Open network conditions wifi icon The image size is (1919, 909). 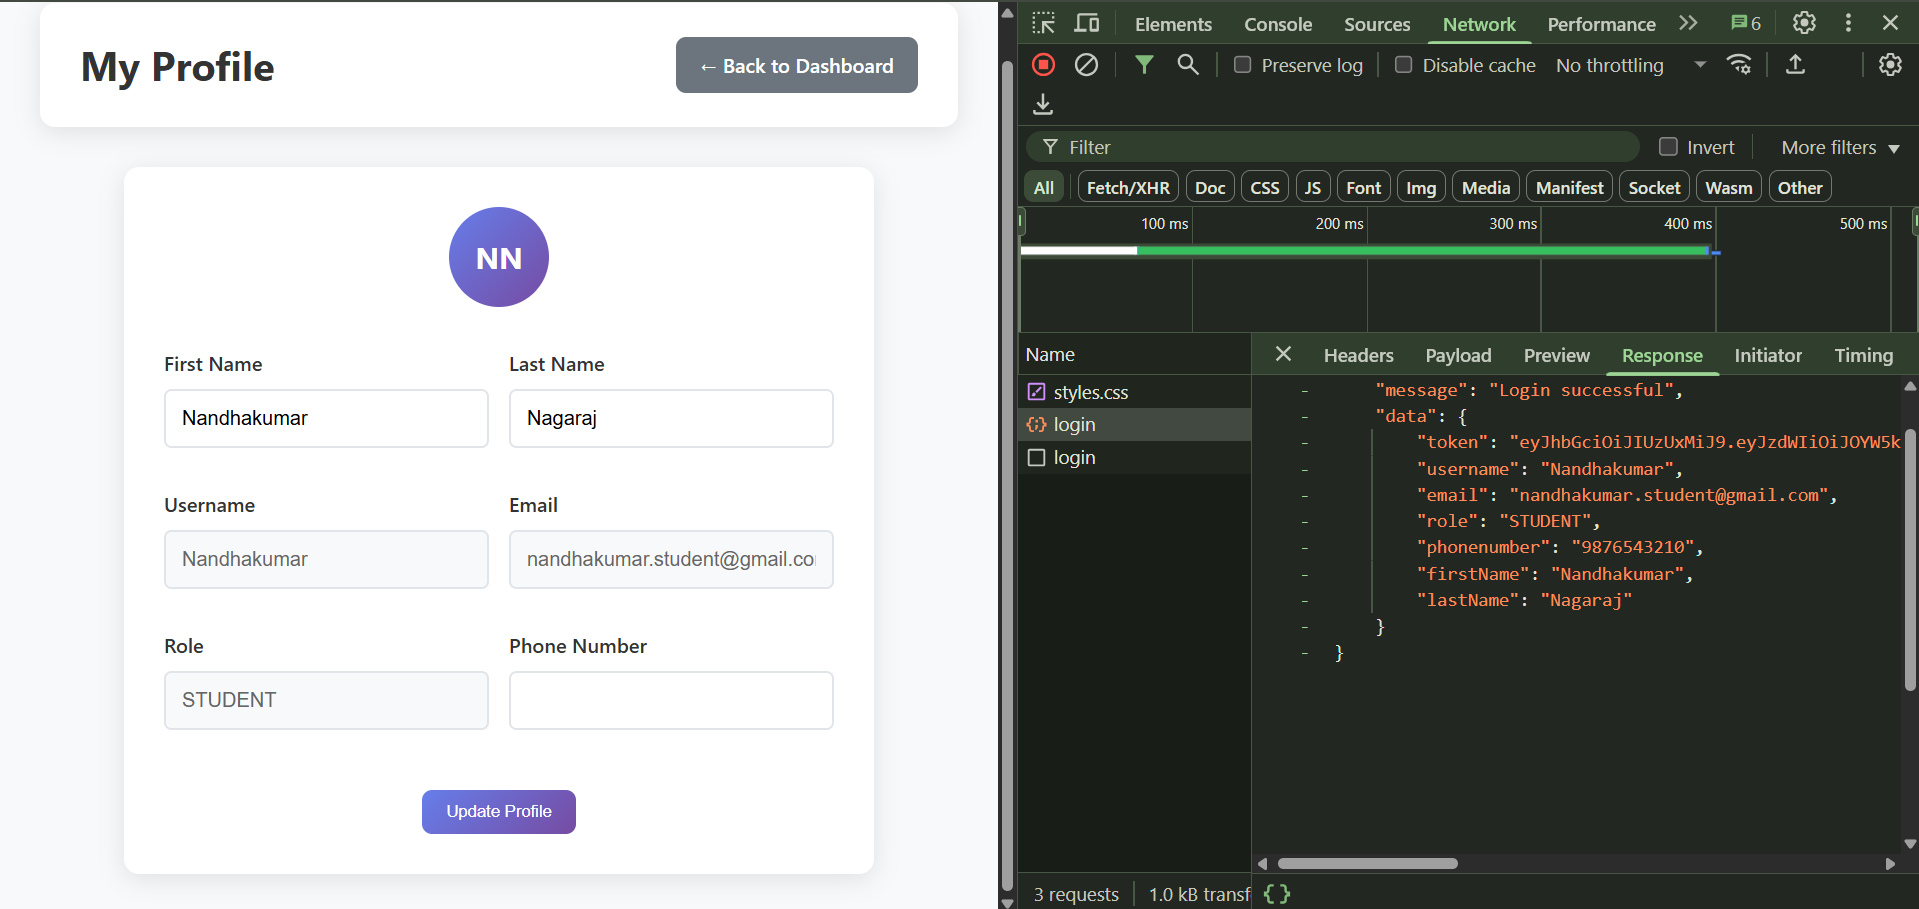(x=1739, y=65)
